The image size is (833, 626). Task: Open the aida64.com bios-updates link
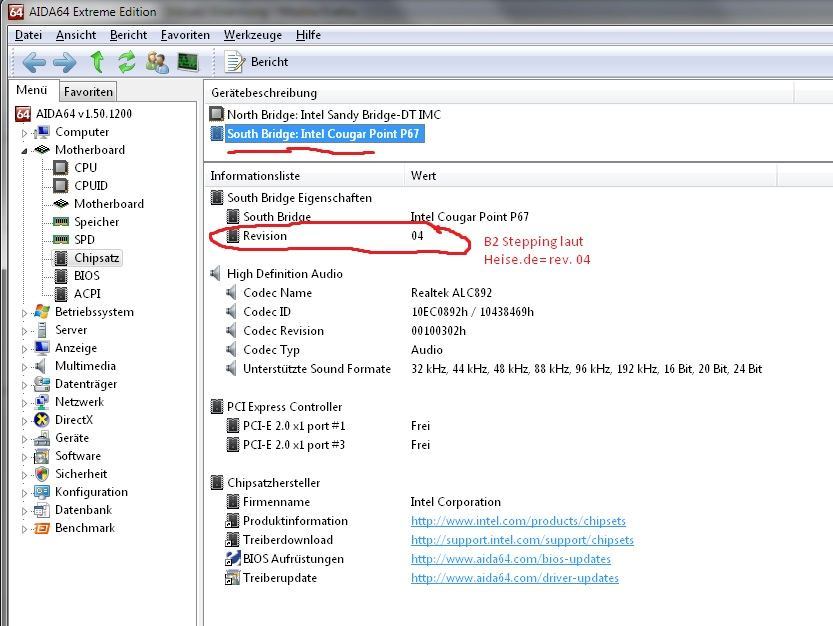click(x=511, y=559)
